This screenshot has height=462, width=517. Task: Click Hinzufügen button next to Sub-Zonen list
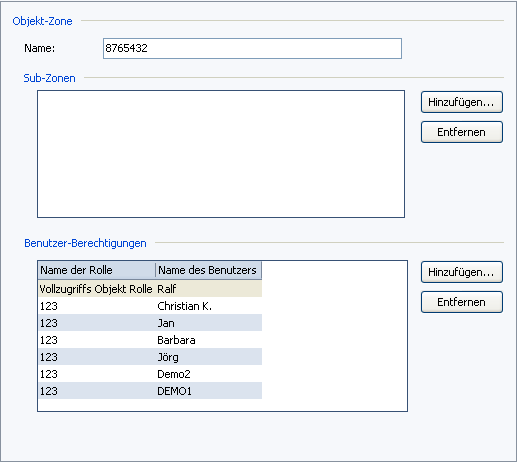(462, 102)
